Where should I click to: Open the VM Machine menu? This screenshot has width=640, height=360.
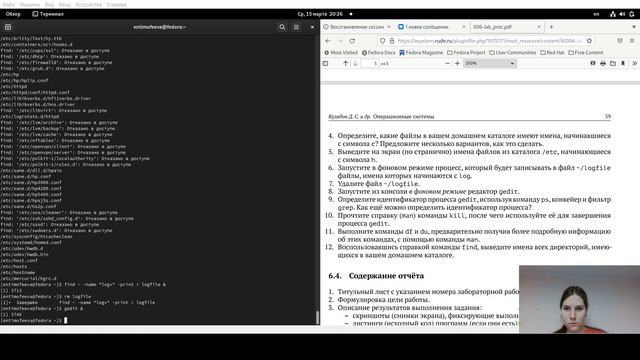tap(30, 4)
